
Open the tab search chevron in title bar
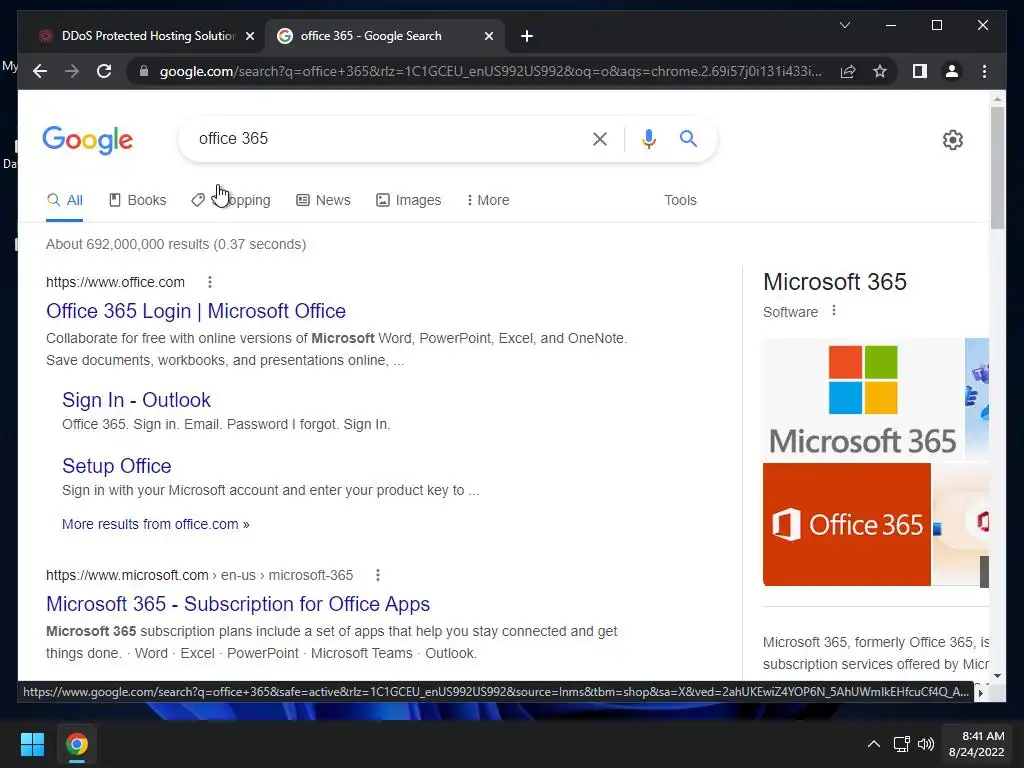[x=844, y=25]
